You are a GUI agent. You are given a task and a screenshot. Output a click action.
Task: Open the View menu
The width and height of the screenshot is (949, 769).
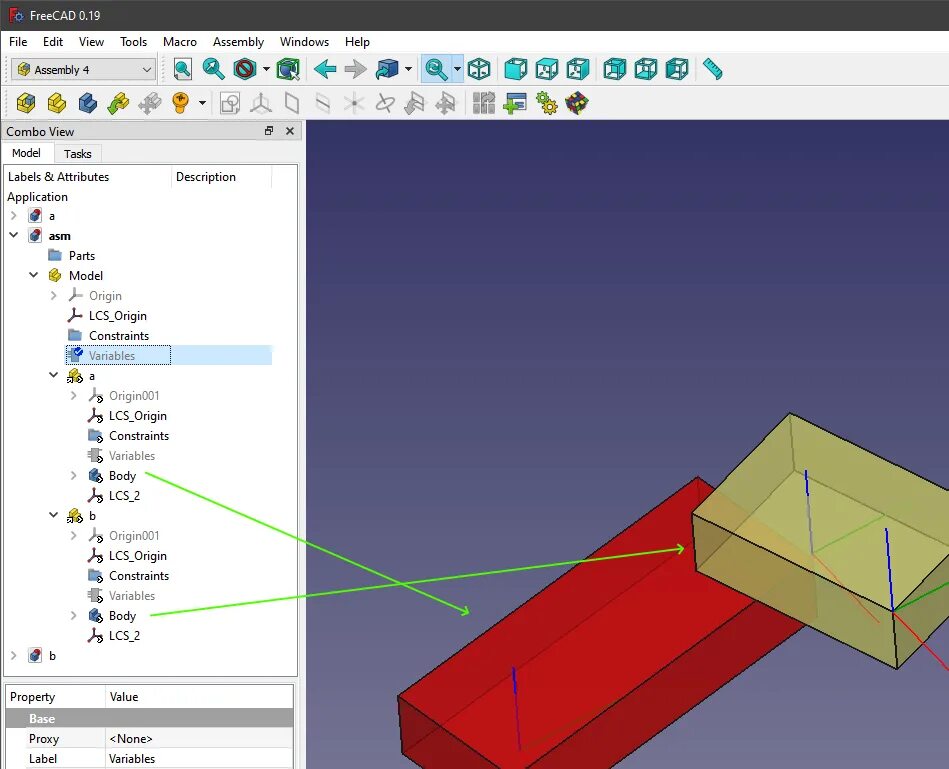tap(91, 42)
